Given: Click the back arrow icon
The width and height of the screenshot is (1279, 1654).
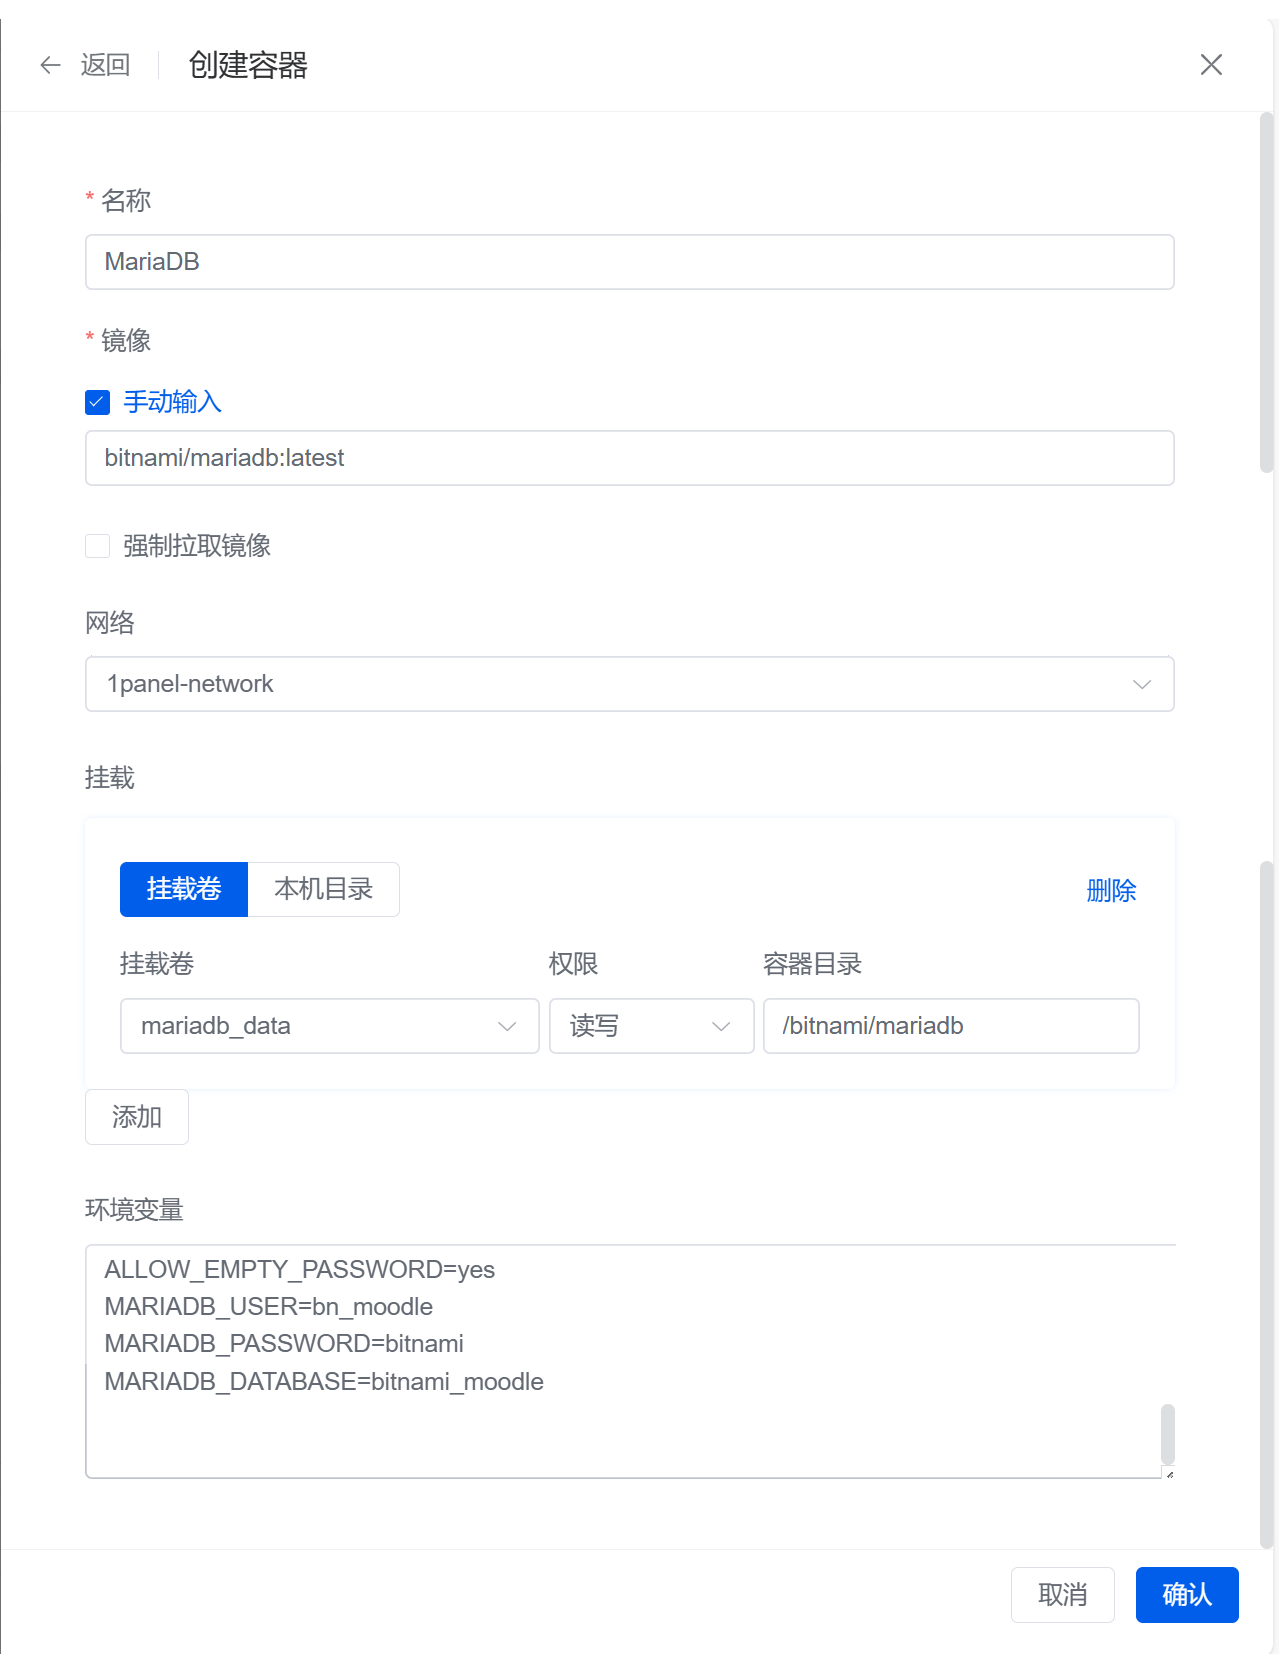Looking at the screenshot, I should pos(50,65).
